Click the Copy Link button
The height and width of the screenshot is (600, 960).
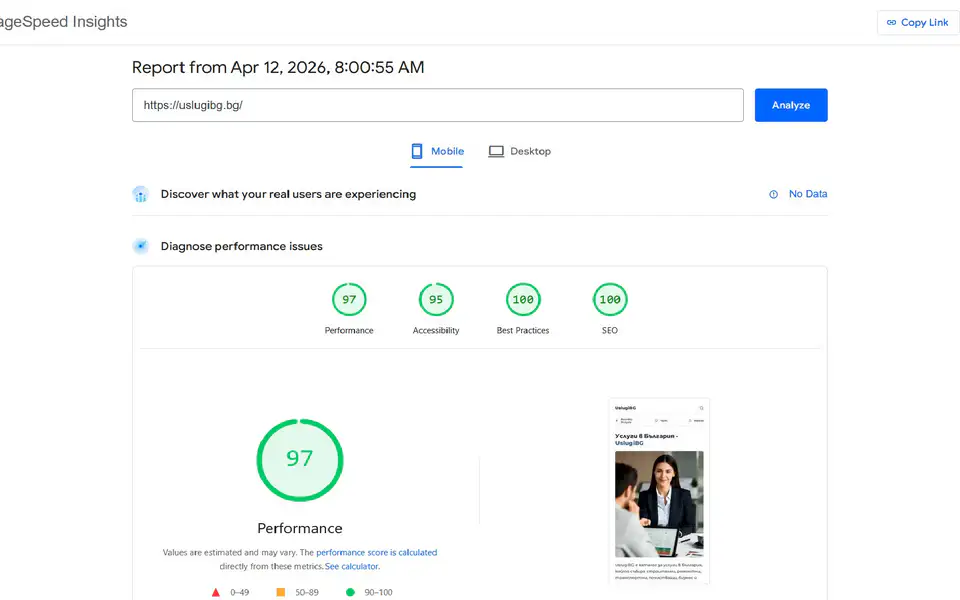pyautogui.click(x=917, y=22)
